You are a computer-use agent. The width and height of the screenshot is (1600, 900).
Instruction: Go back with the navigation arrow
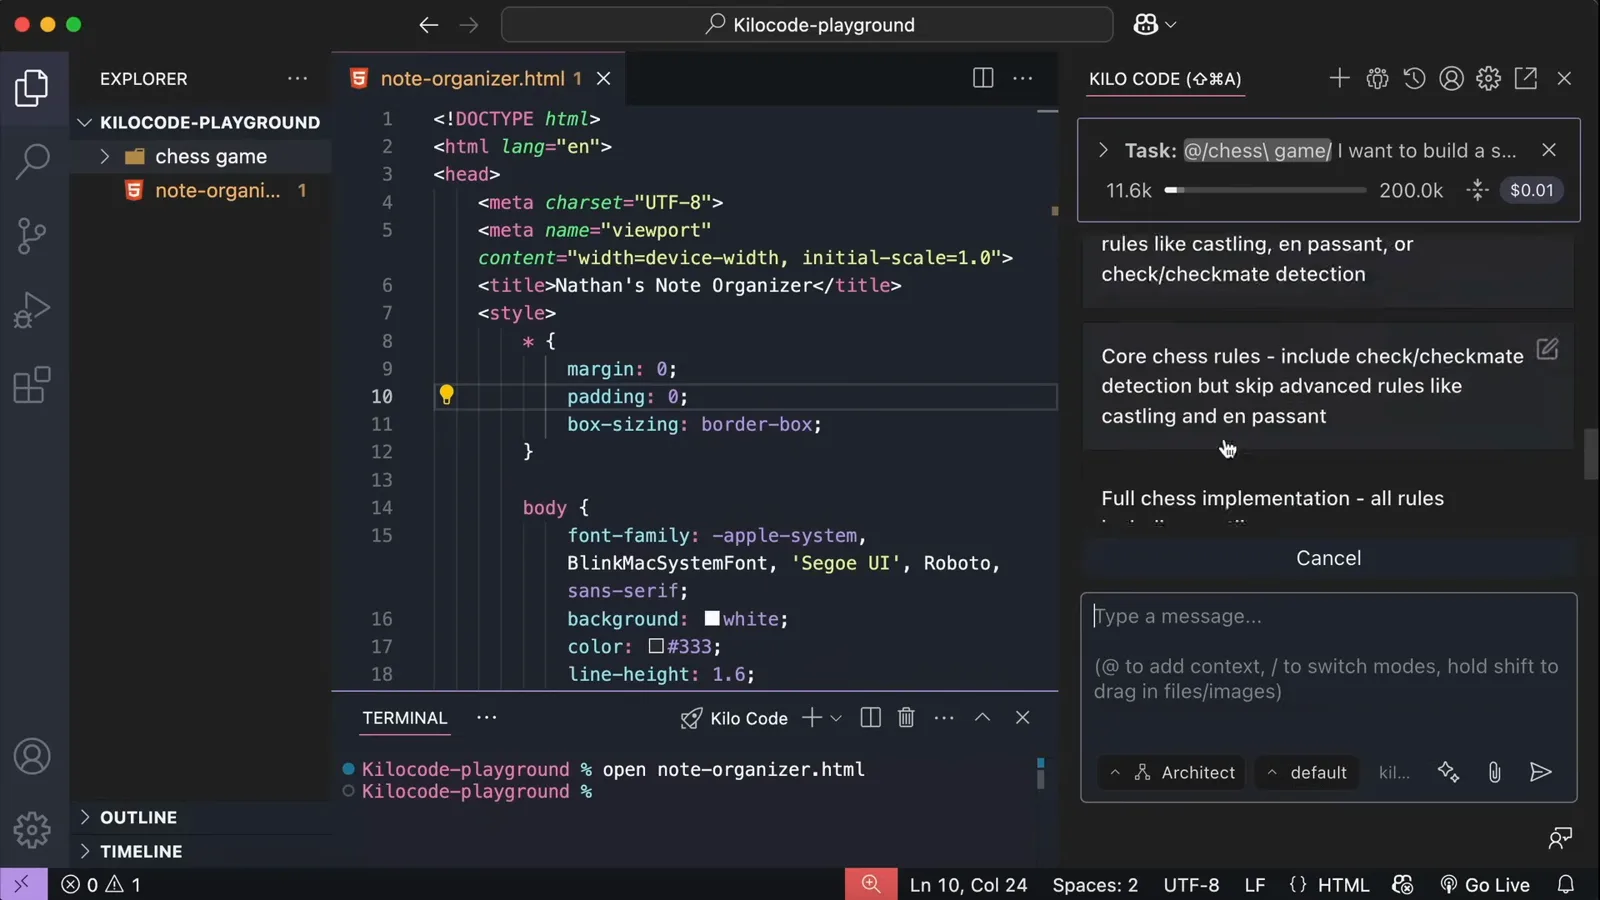[429, 25]
